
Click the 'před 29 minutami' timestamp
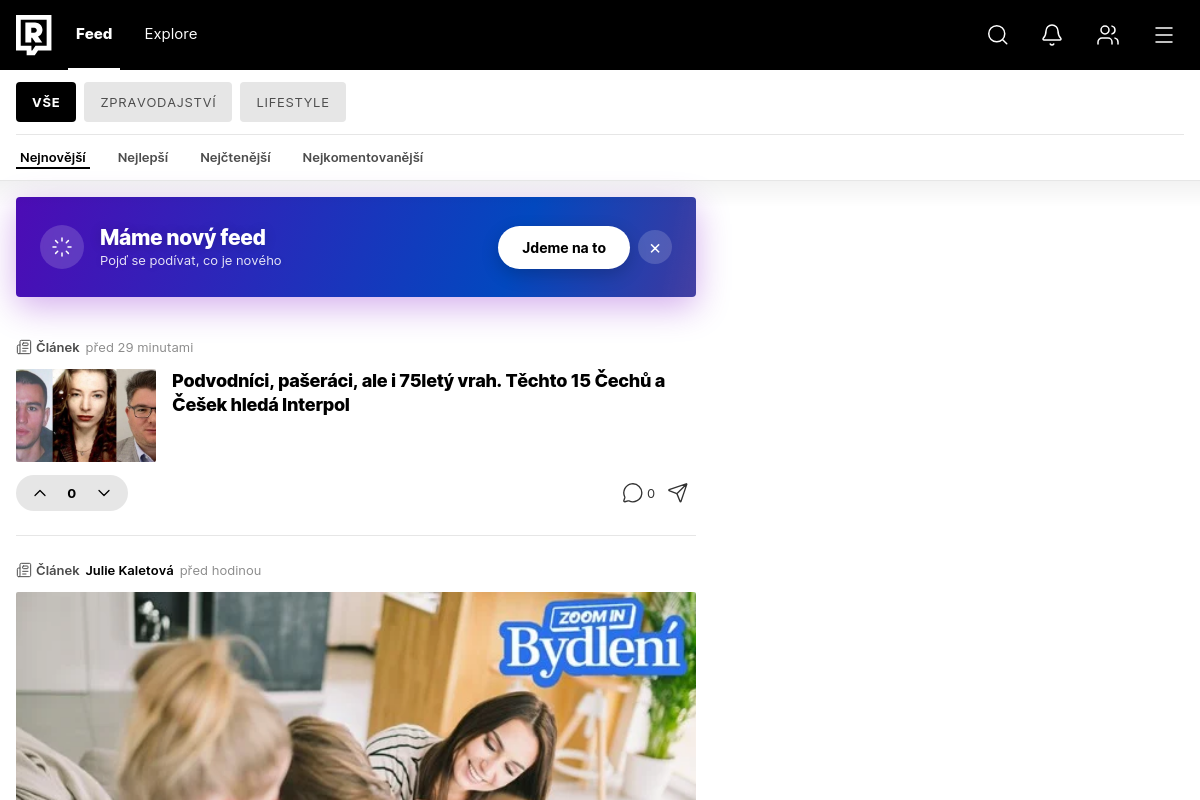click(139, 347)
